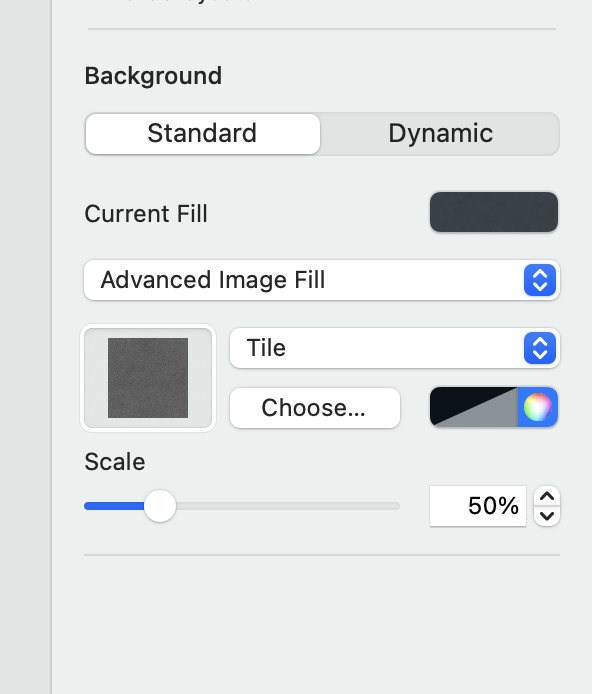Click the black and gray tint color well
592x694 pixels.
click(x=474, y=407)
